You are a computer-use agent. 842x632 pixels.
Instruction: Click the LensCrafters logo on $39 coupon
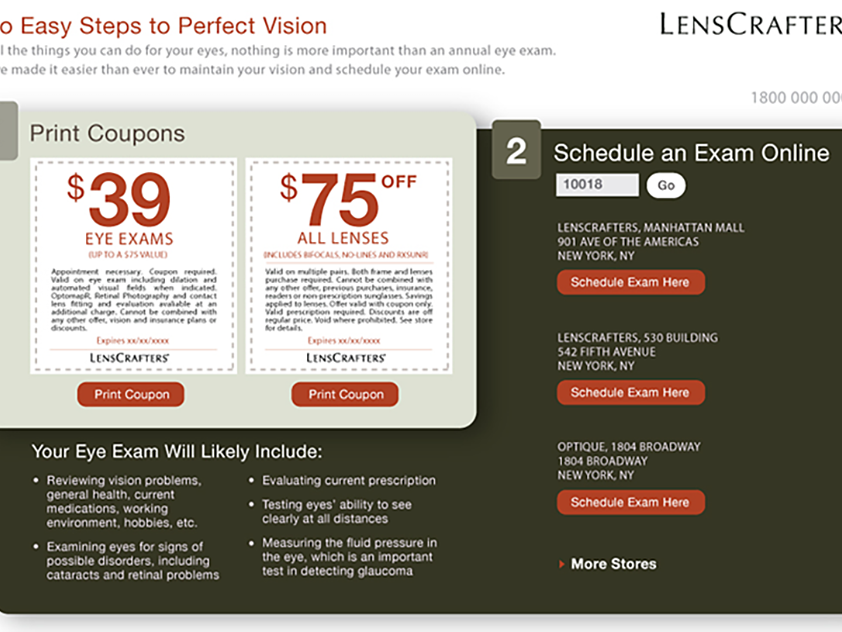[x=129, y=358]
